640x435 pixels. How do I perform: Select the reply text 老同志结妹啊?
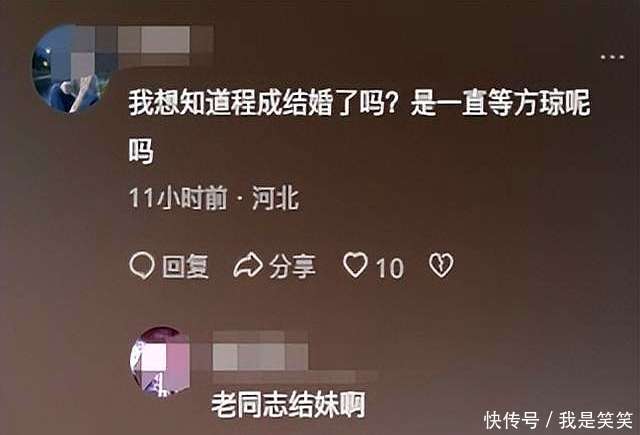tap(288, 404)
